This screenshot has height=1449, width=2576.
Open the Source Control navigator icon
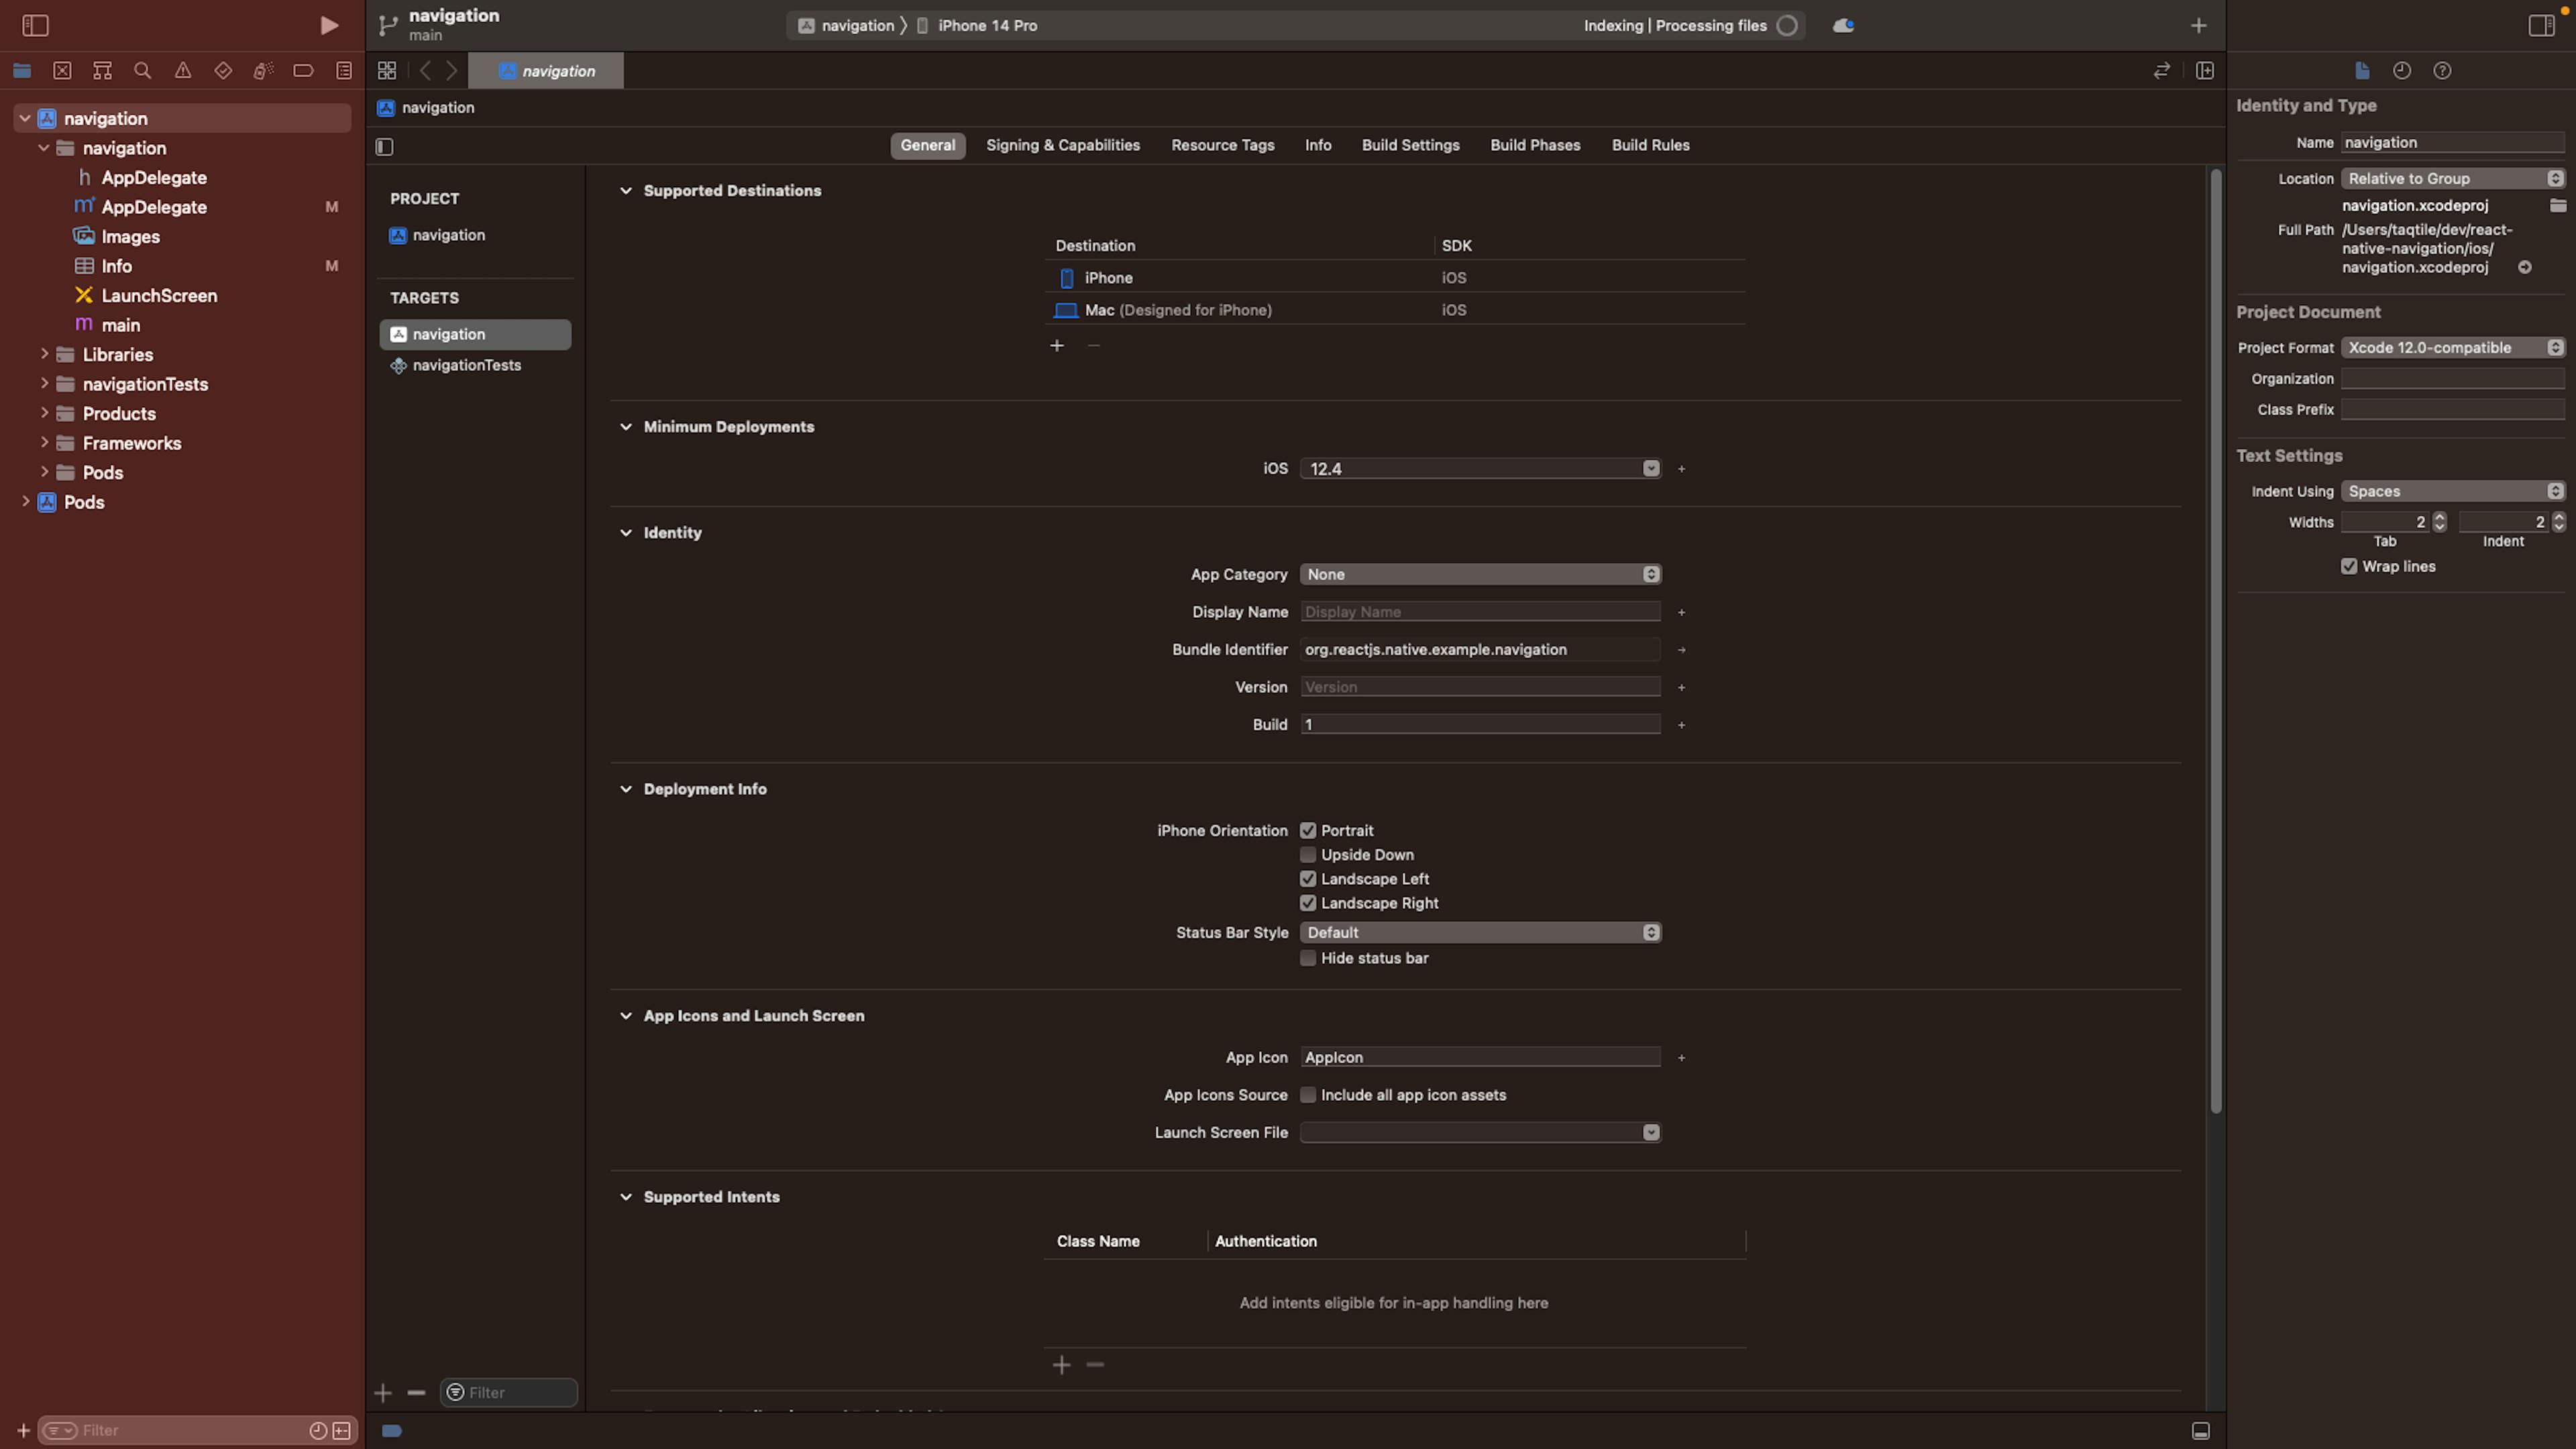(62, 70)
